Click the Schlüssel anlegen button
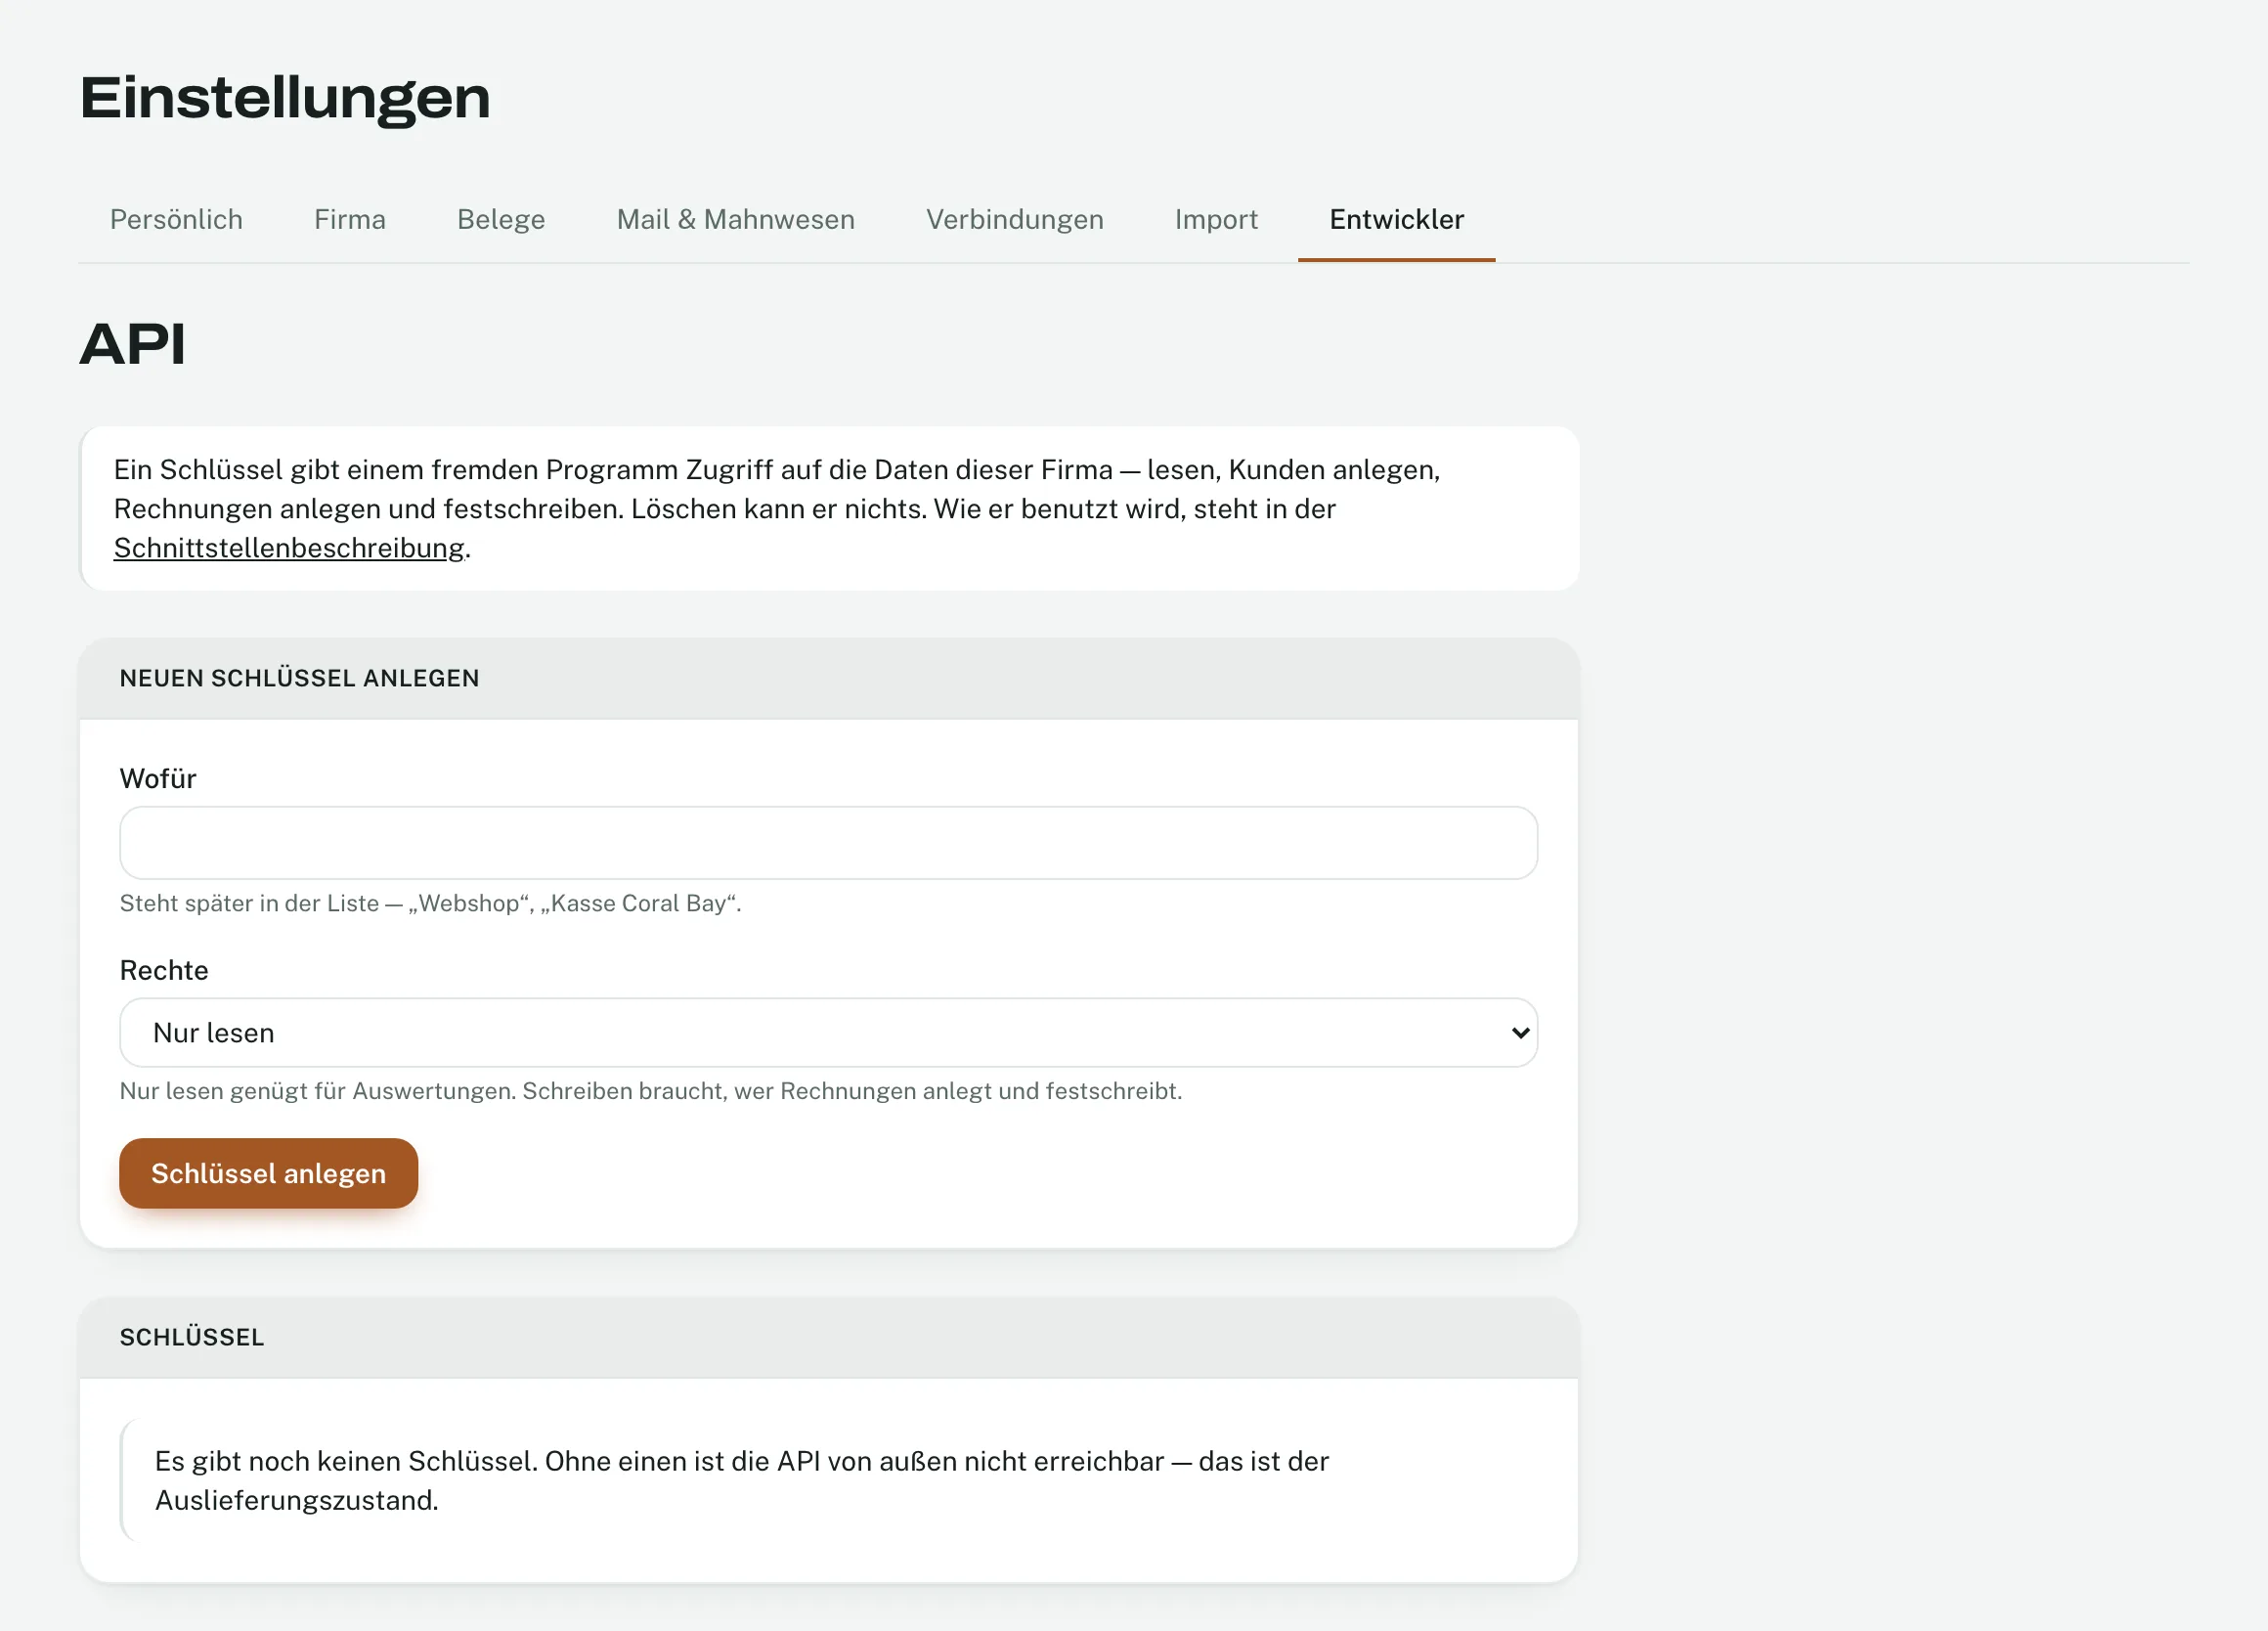 [x=268, y=1173]
